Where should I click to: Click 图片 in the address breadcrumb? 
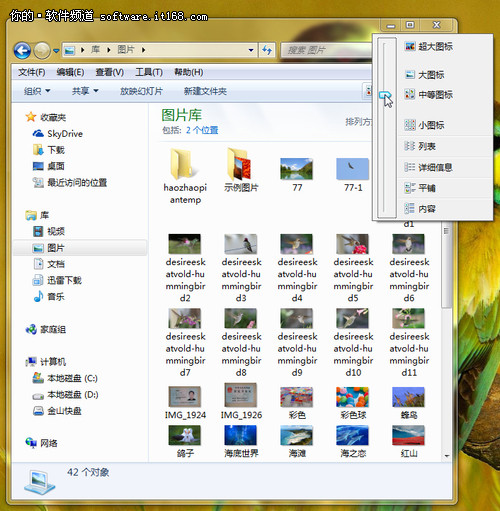pos(125,50)
